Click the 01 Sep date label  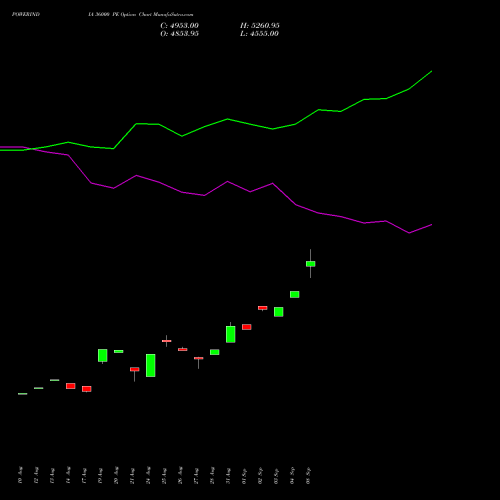pos(244,475)
